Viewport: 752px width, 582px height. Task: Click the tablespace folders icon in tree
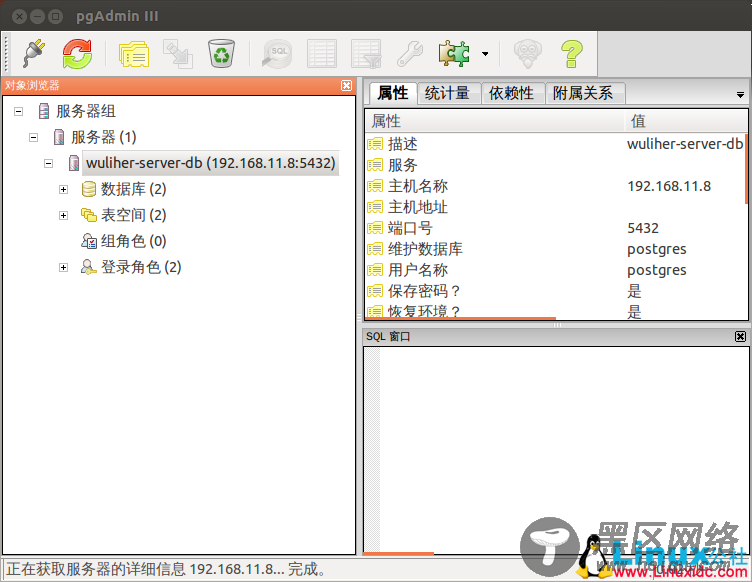point(89,215)
